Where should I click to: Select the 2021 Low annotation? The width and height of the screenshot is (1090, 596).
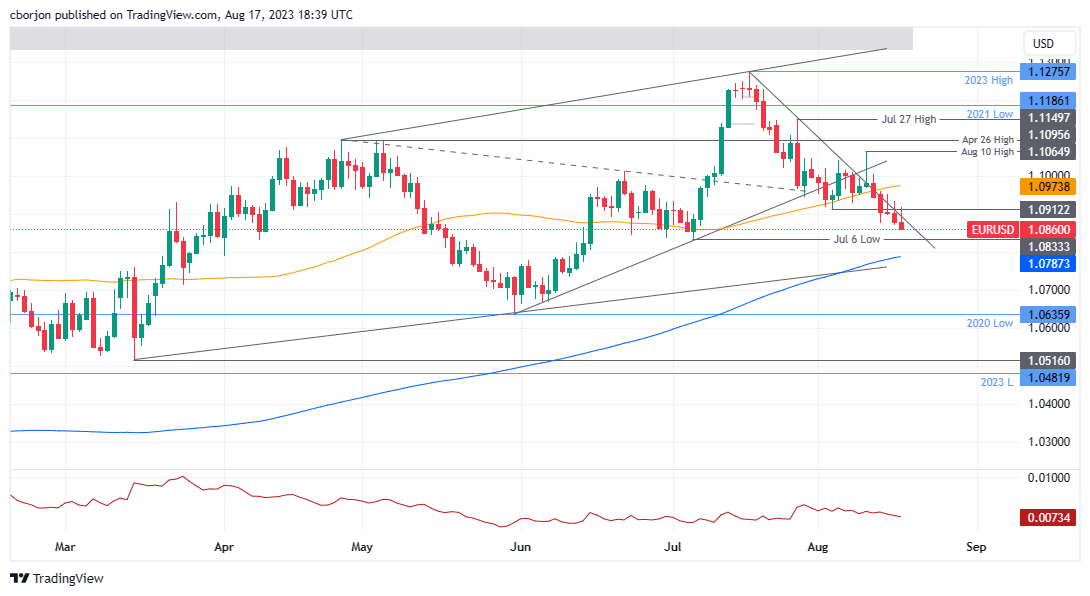tap(992, 114)
